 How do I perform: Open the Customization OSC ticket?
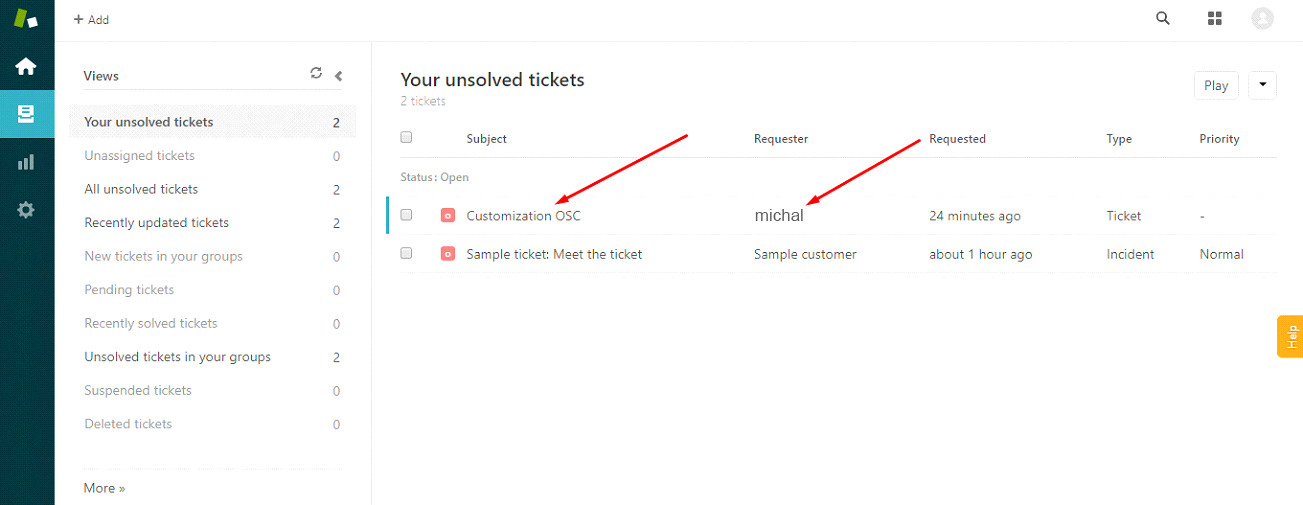pos(523,216)
